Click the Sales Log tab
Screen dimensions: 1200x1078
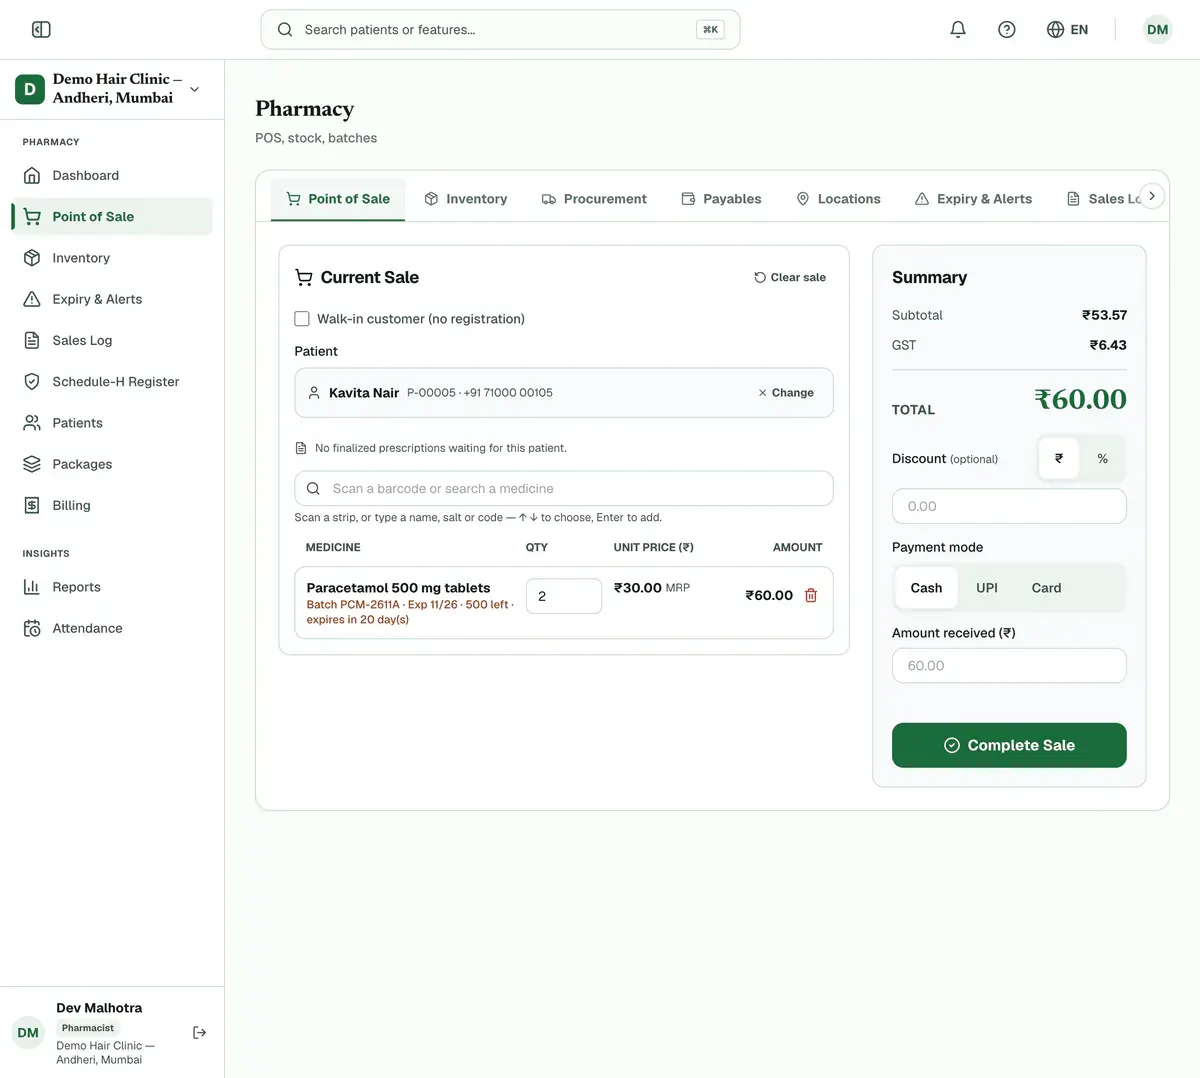click(1104, 199)
